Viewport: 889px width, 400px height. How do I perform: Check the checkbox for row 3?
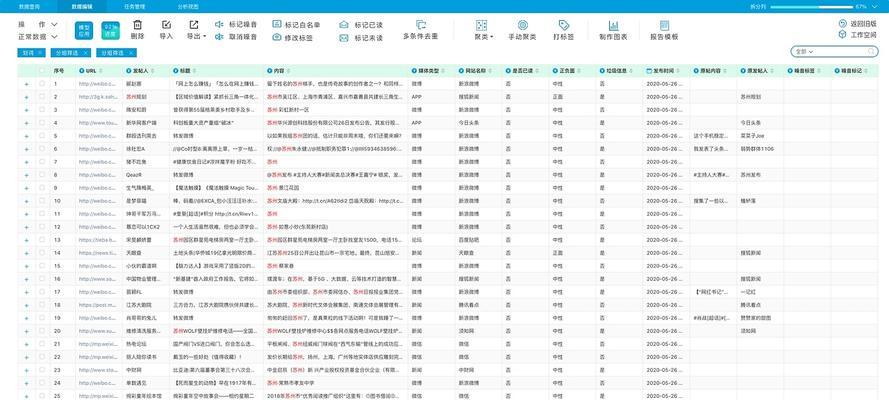point(42,110)
